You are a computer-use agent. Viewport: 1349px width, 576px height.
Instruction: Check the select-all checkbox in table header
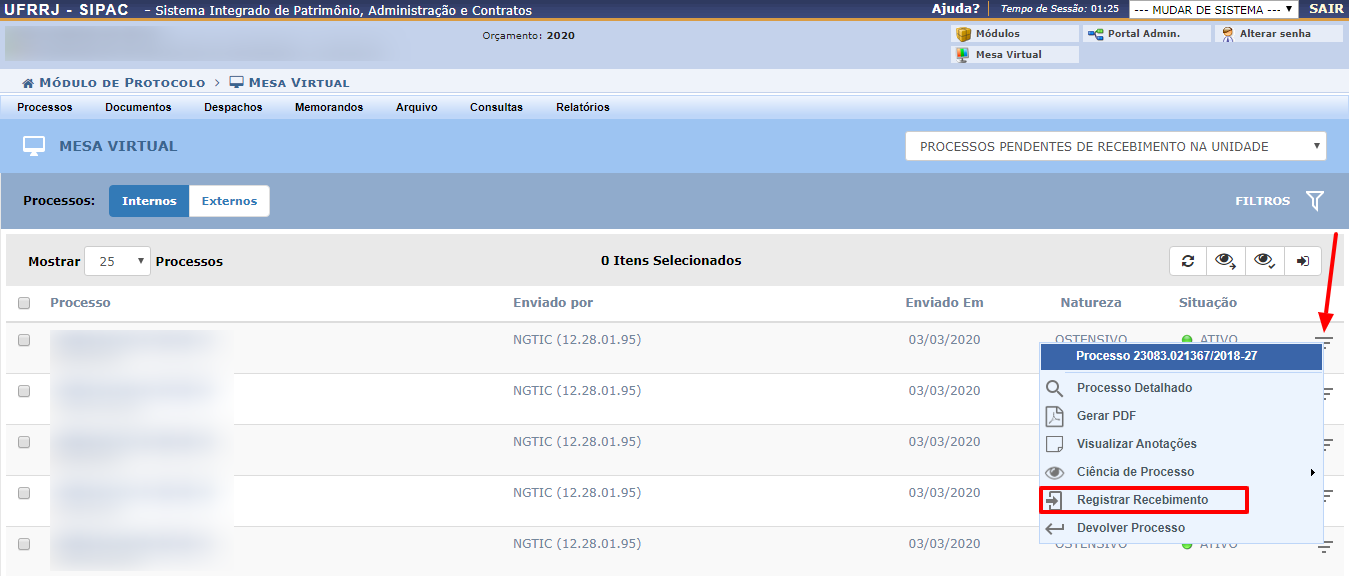tap(24, 303)
